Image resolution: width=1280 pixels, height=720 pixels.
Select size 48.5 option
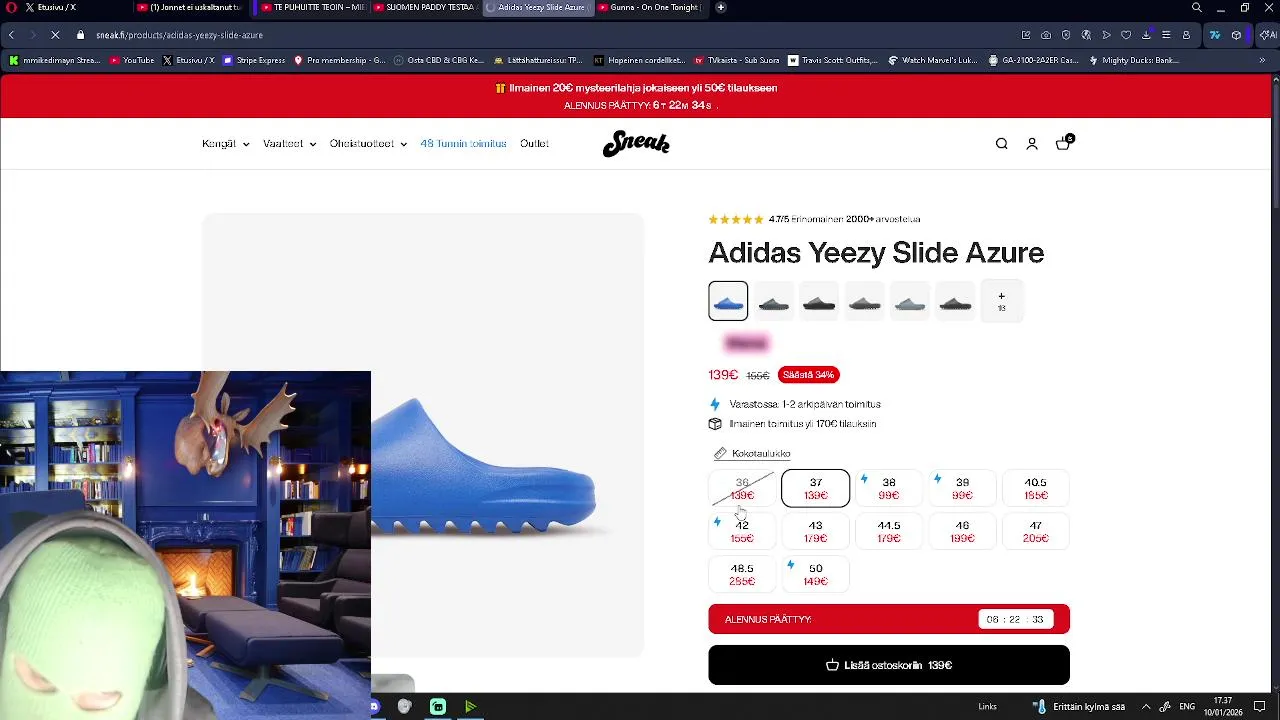[742, 574]
